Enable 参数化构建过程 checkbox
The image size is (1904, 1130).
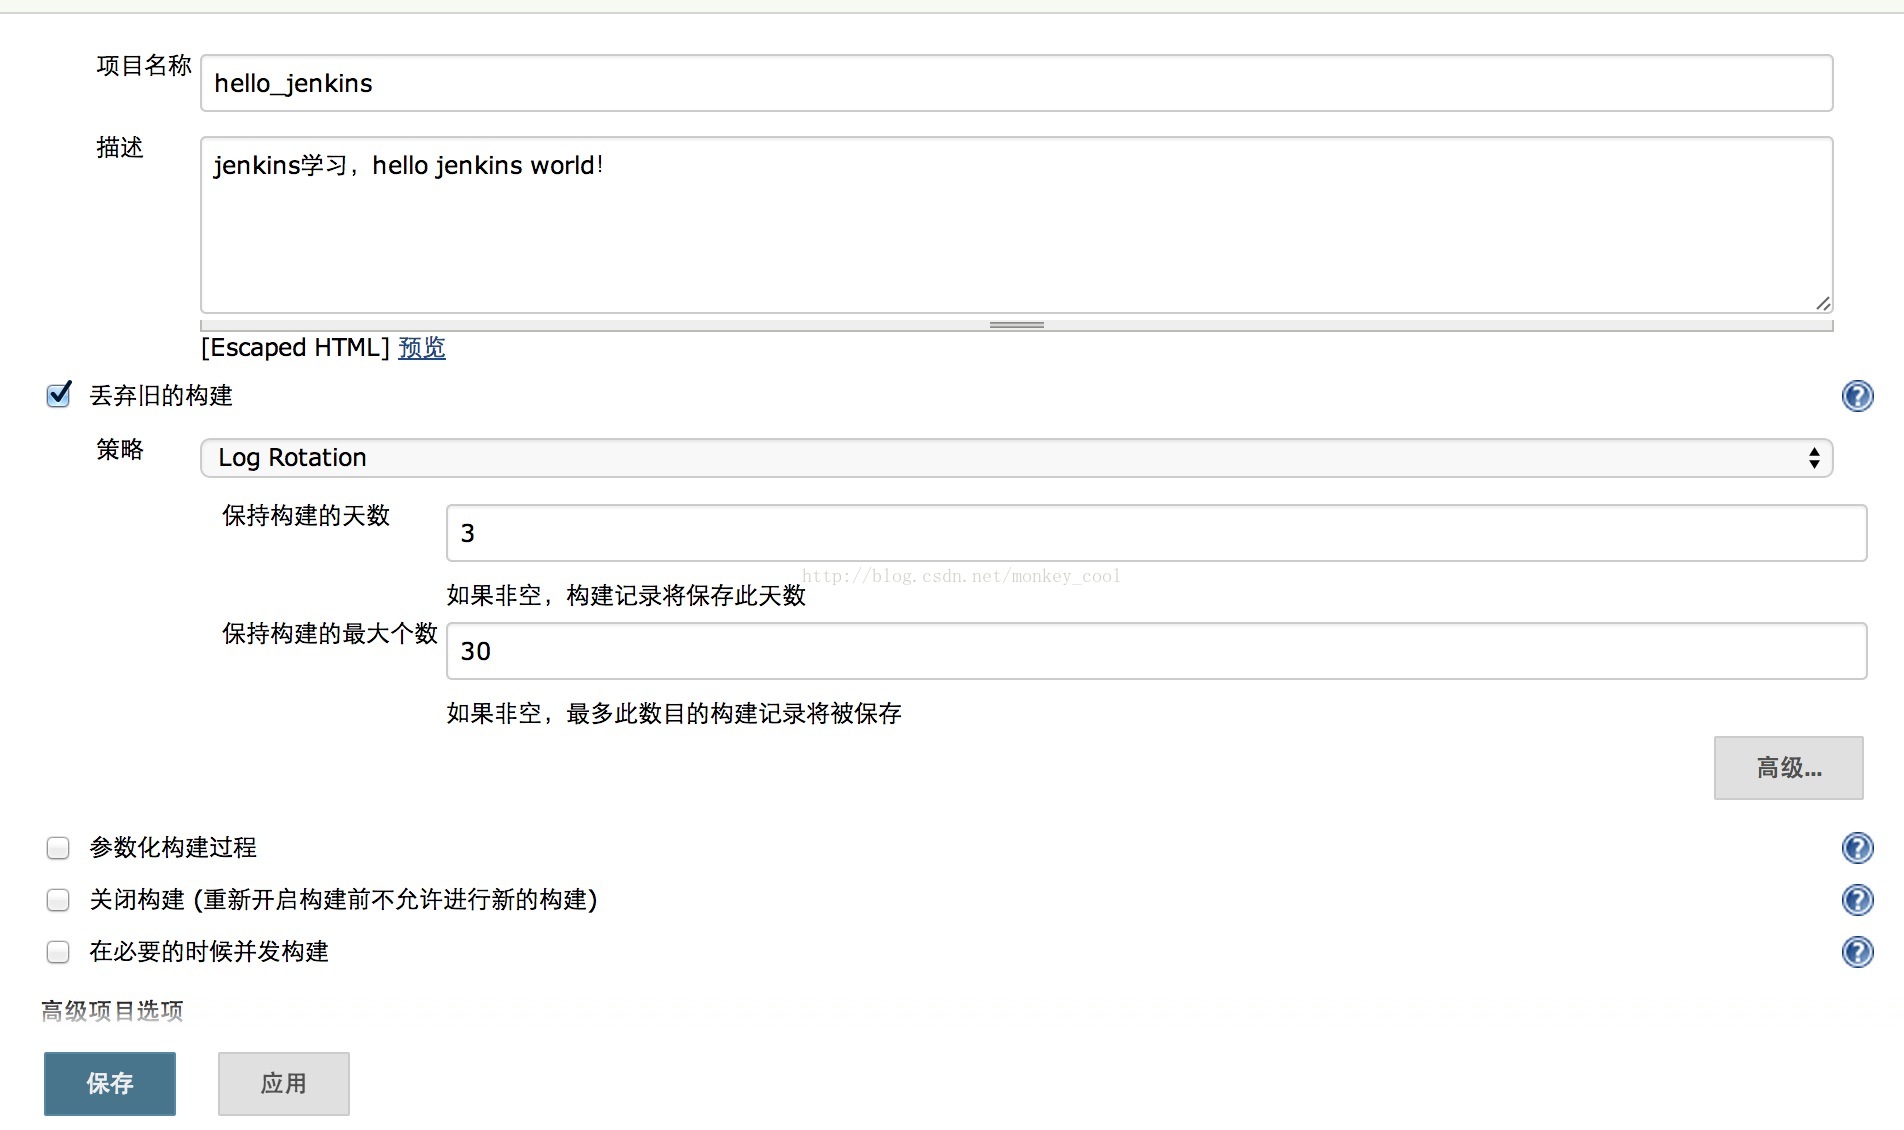click(58, 848)
